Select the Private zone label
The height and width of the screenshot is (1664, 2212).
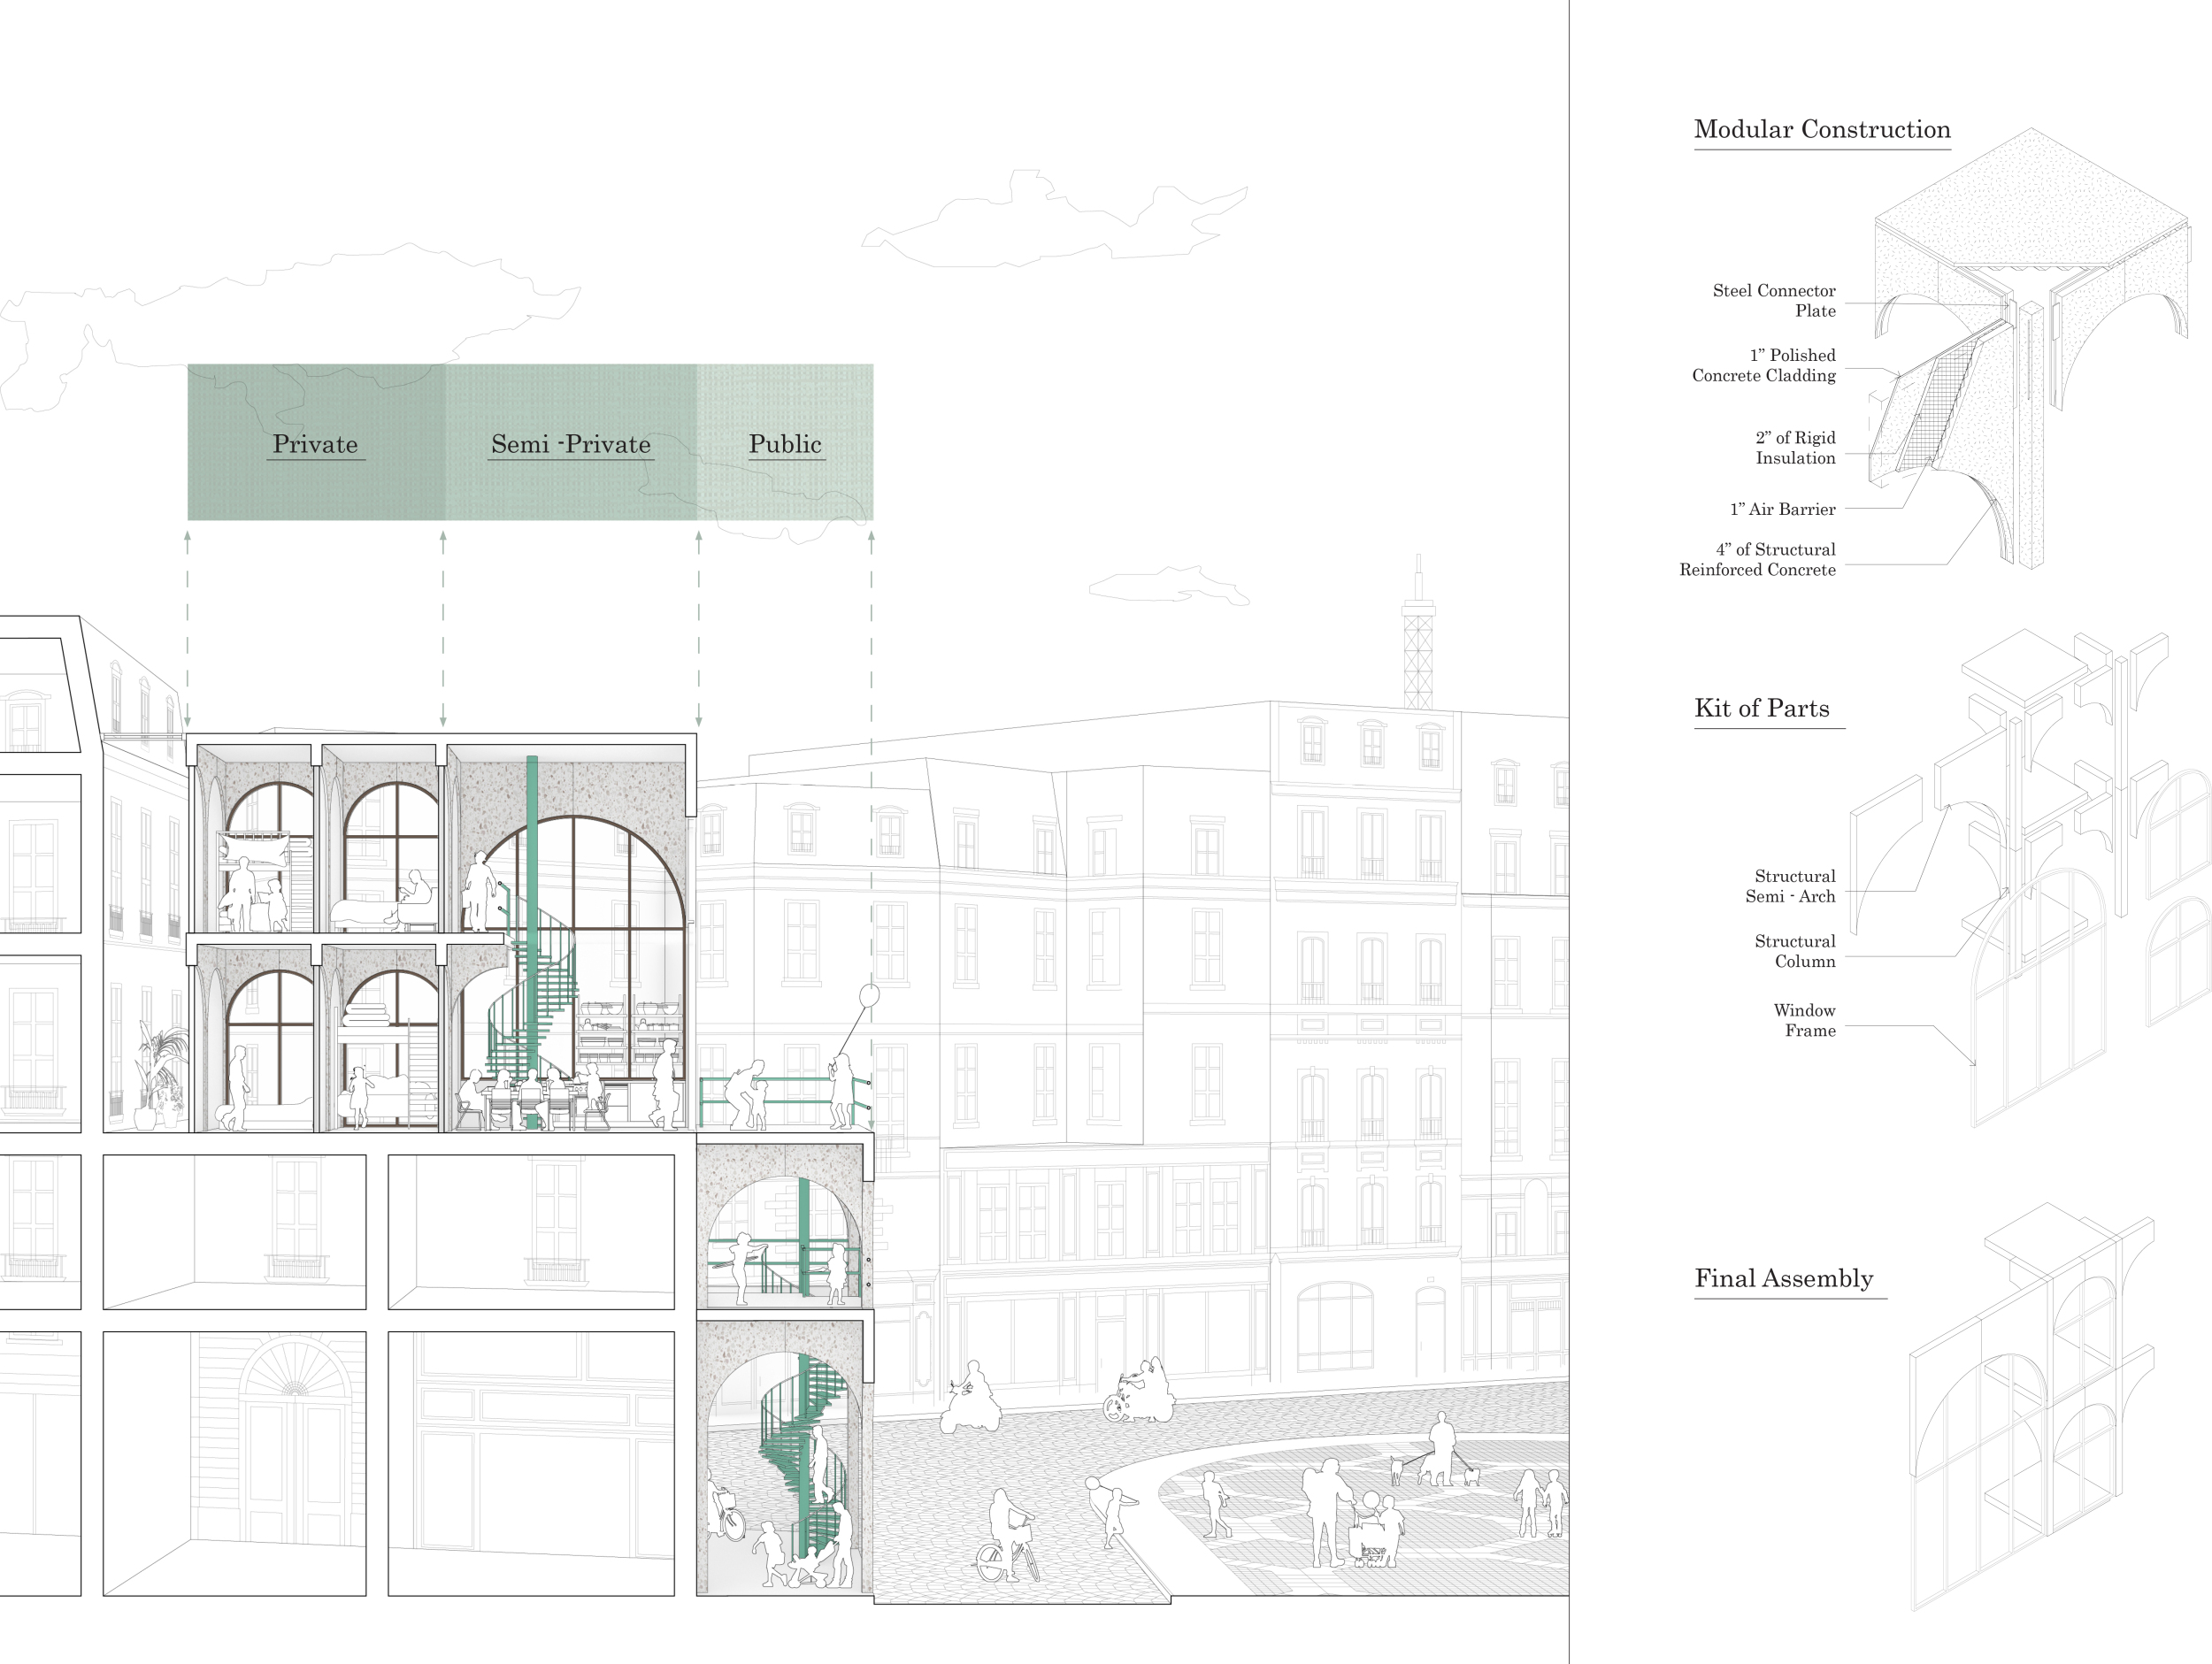pyautogui.click(x=315, y=445)
